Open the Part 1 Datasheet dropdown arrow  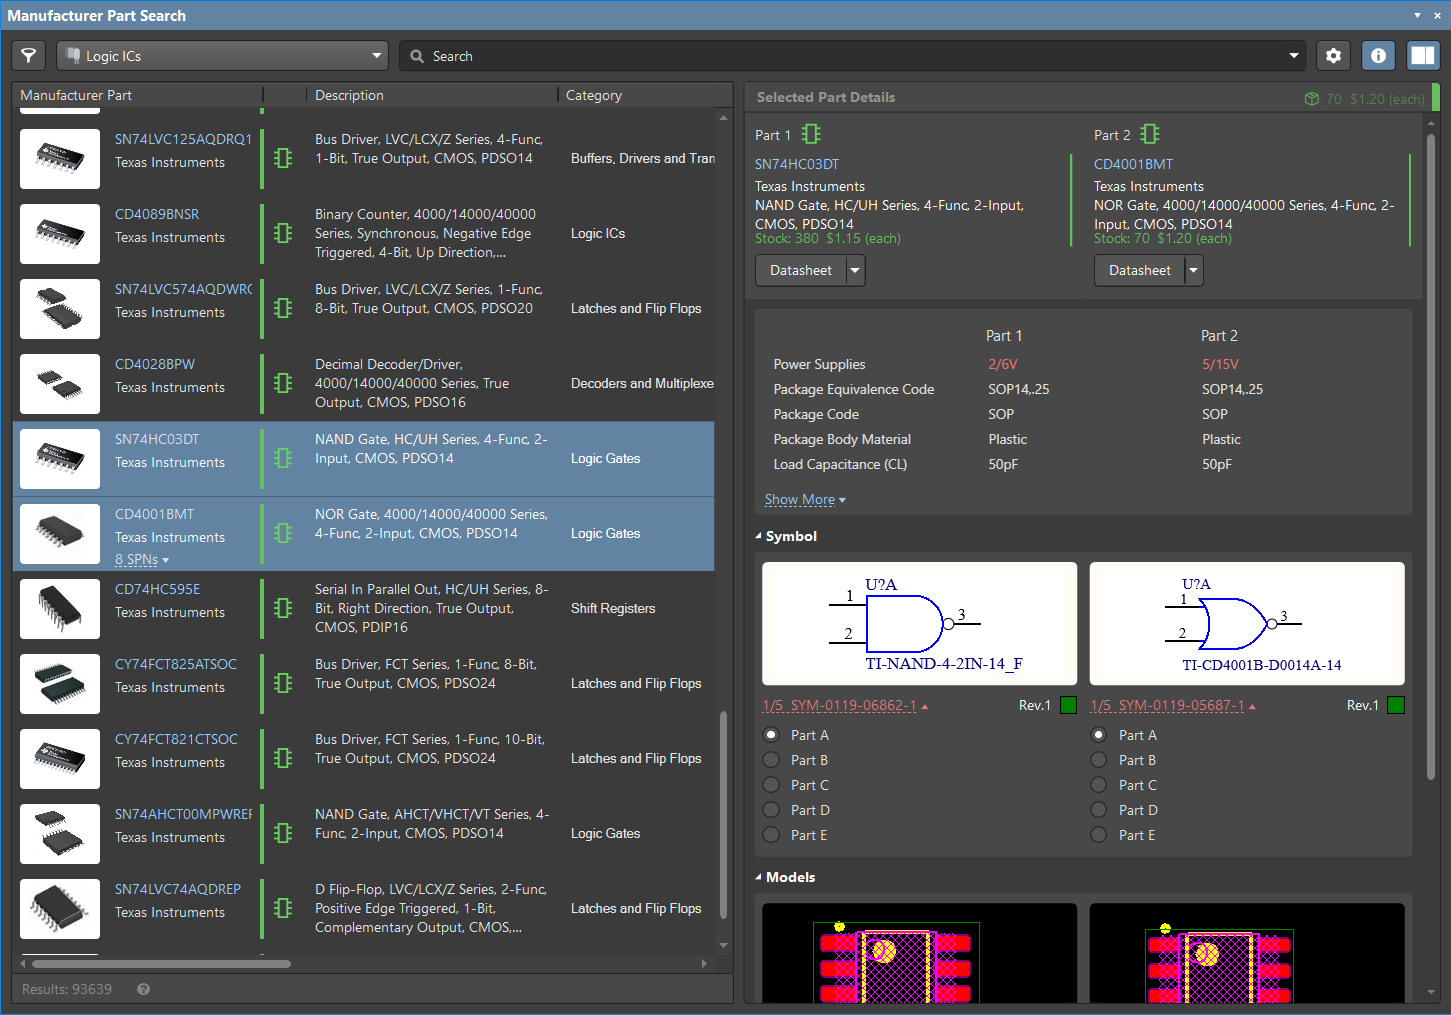click(855, 271)
